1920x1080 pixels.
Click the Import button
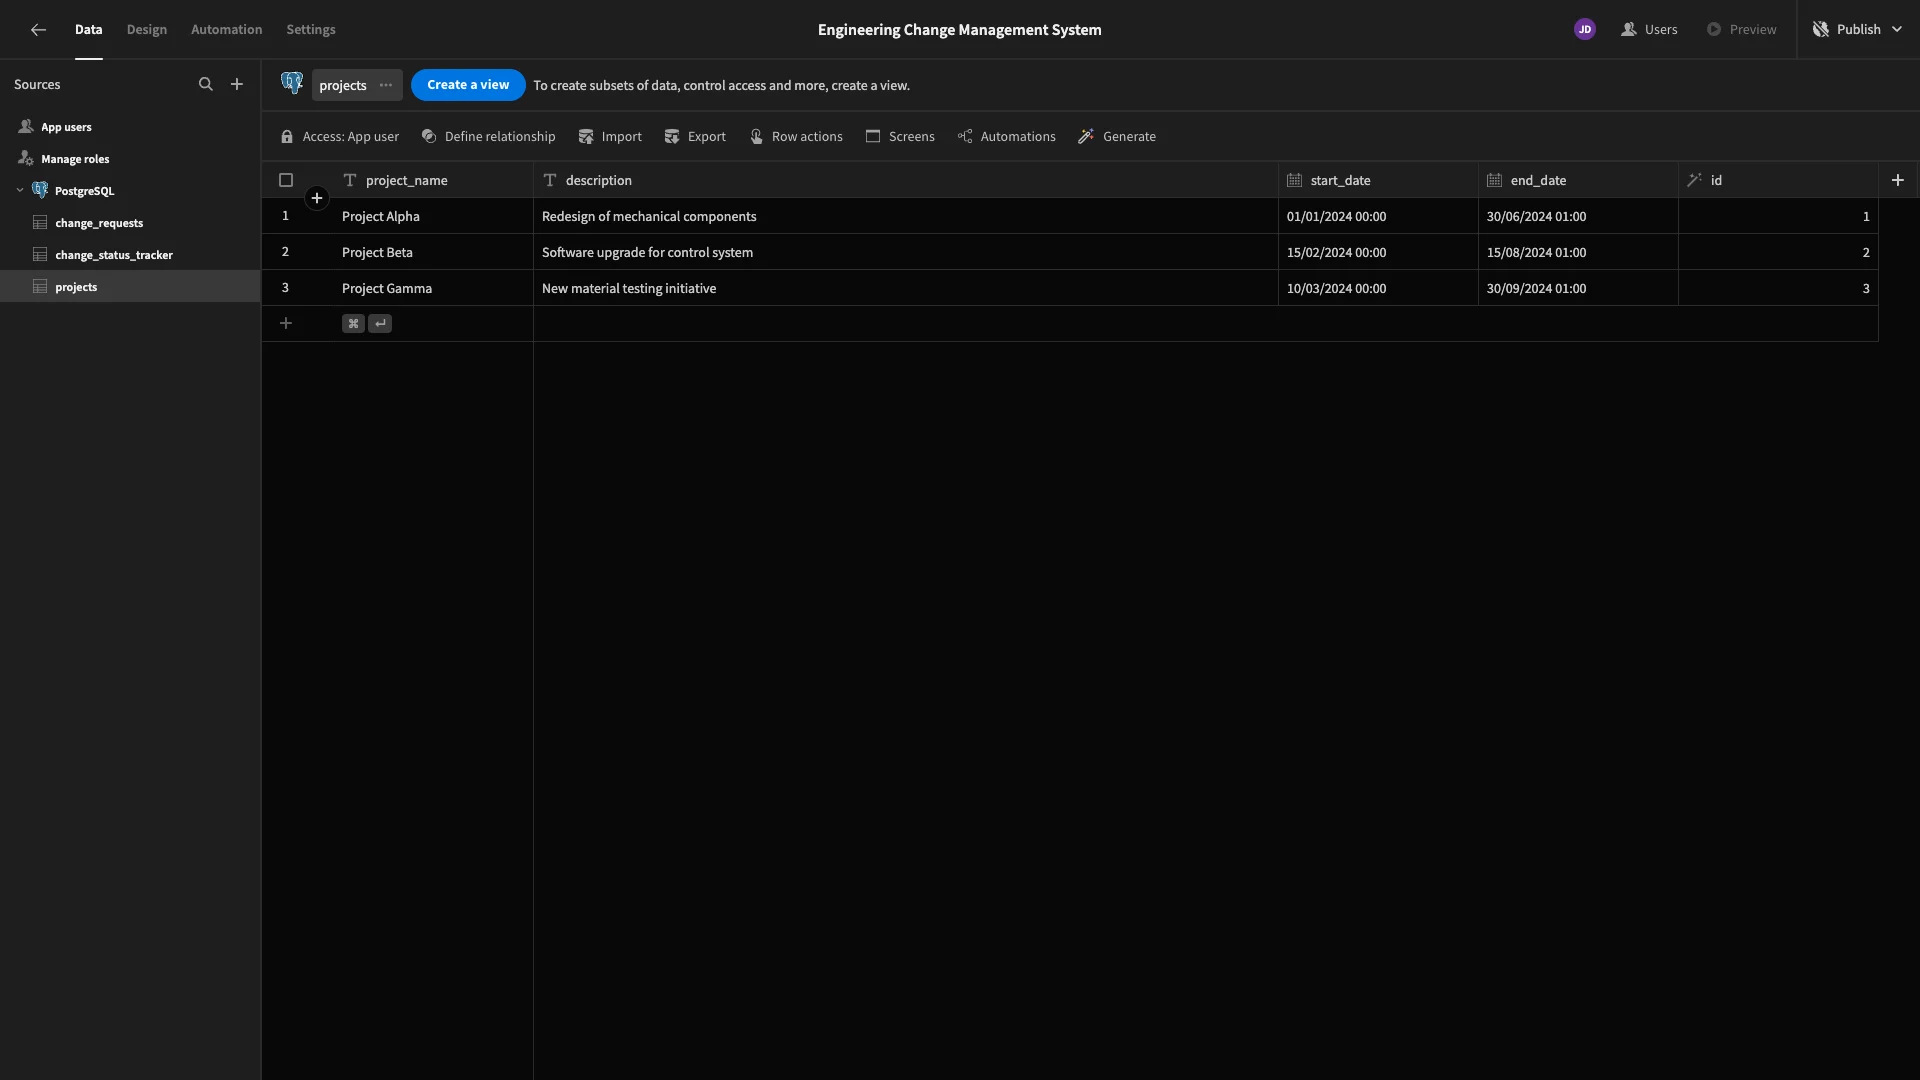coord(610,137)
